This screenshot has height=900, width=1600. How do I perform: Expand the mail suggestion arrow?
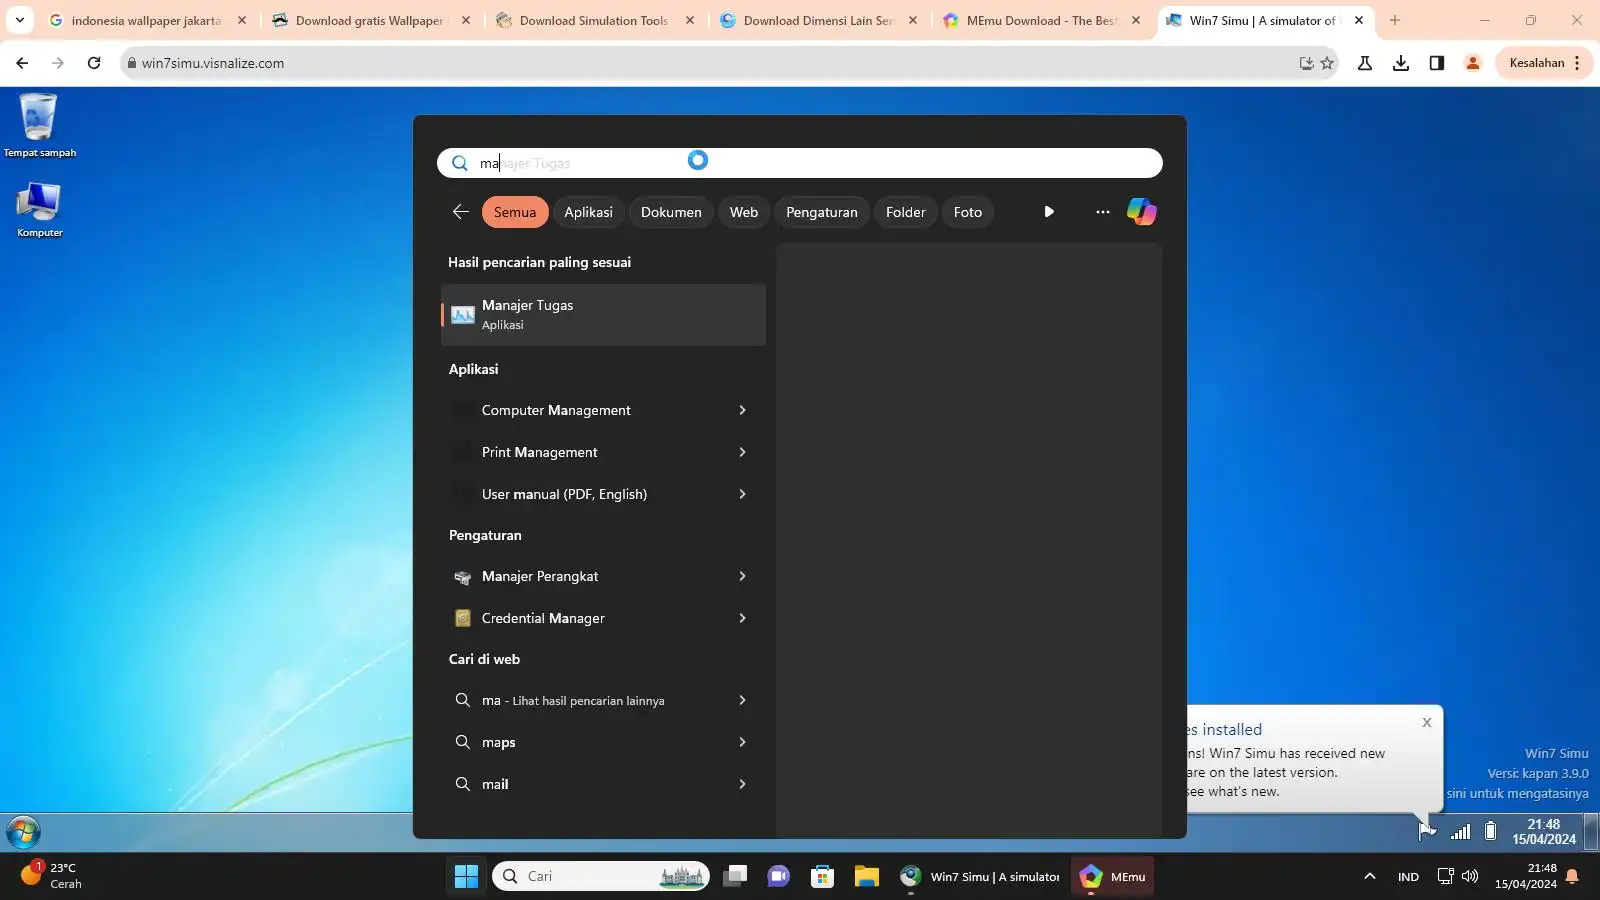point(742,784)
